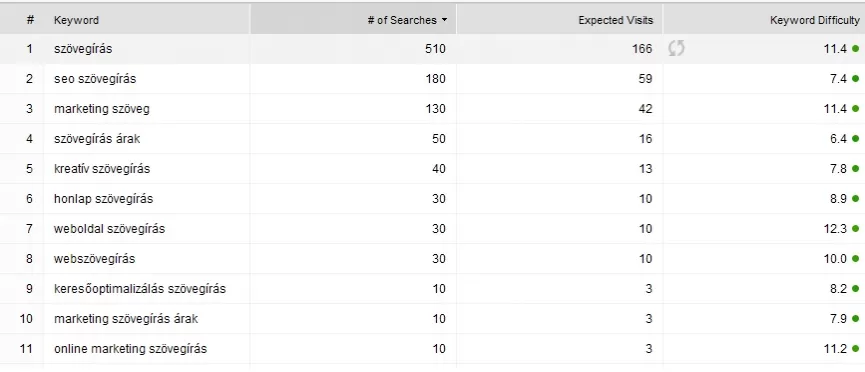This screenshot has height=372, width=865.
Task: Click the green dot beside difficulty 10.0
Action: point(856,259)
